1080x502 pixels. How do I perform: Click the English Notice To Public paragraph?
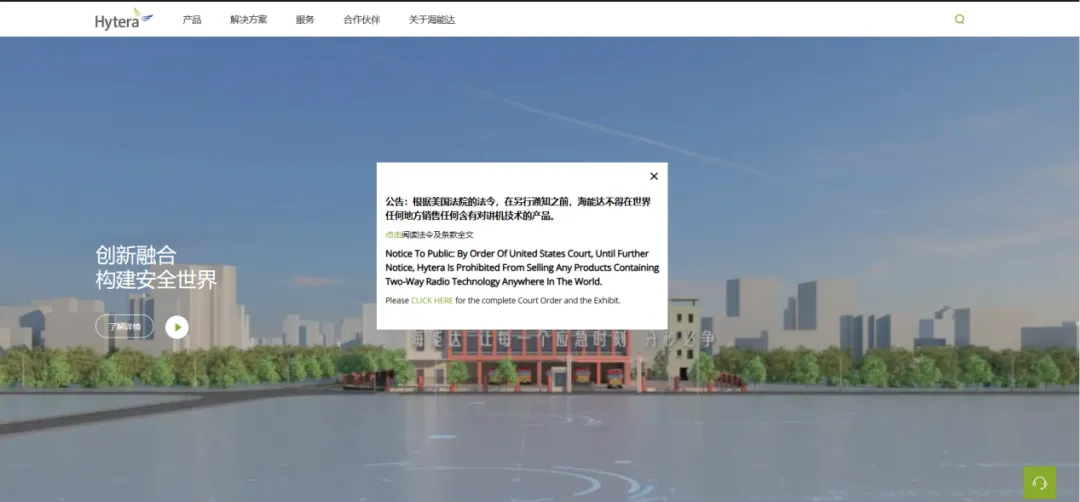[x=522, y=267]
